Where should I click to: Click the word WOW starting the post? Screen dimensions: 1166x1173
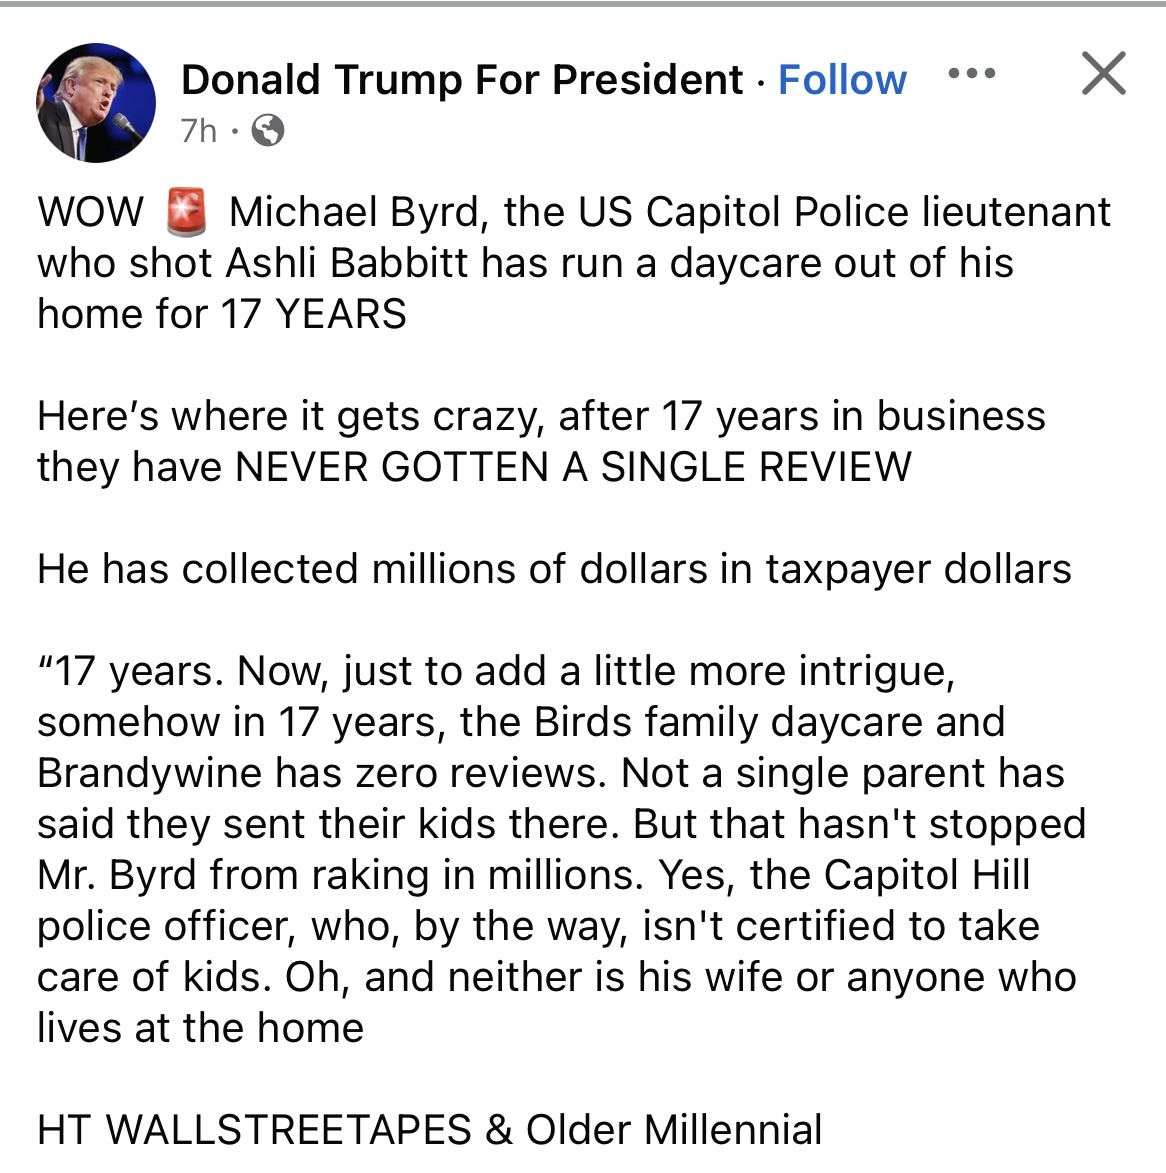90,212
